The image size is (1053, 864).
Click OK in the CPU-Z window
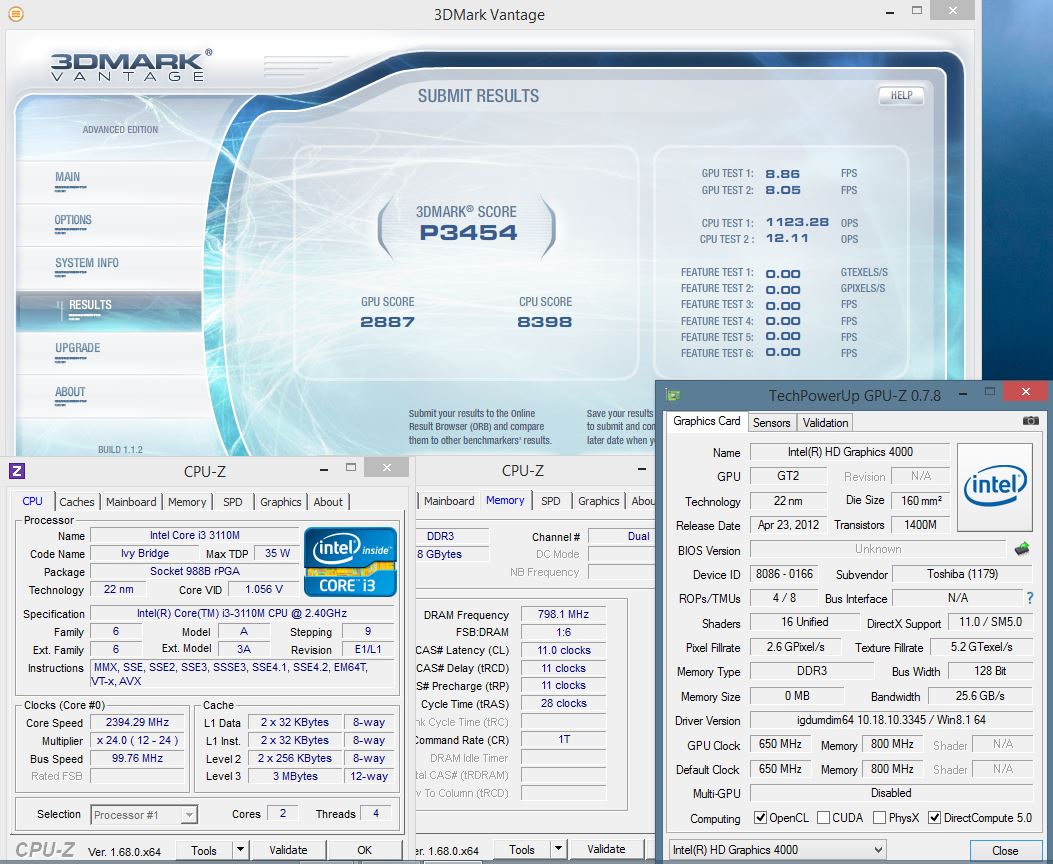coord(365,850)
